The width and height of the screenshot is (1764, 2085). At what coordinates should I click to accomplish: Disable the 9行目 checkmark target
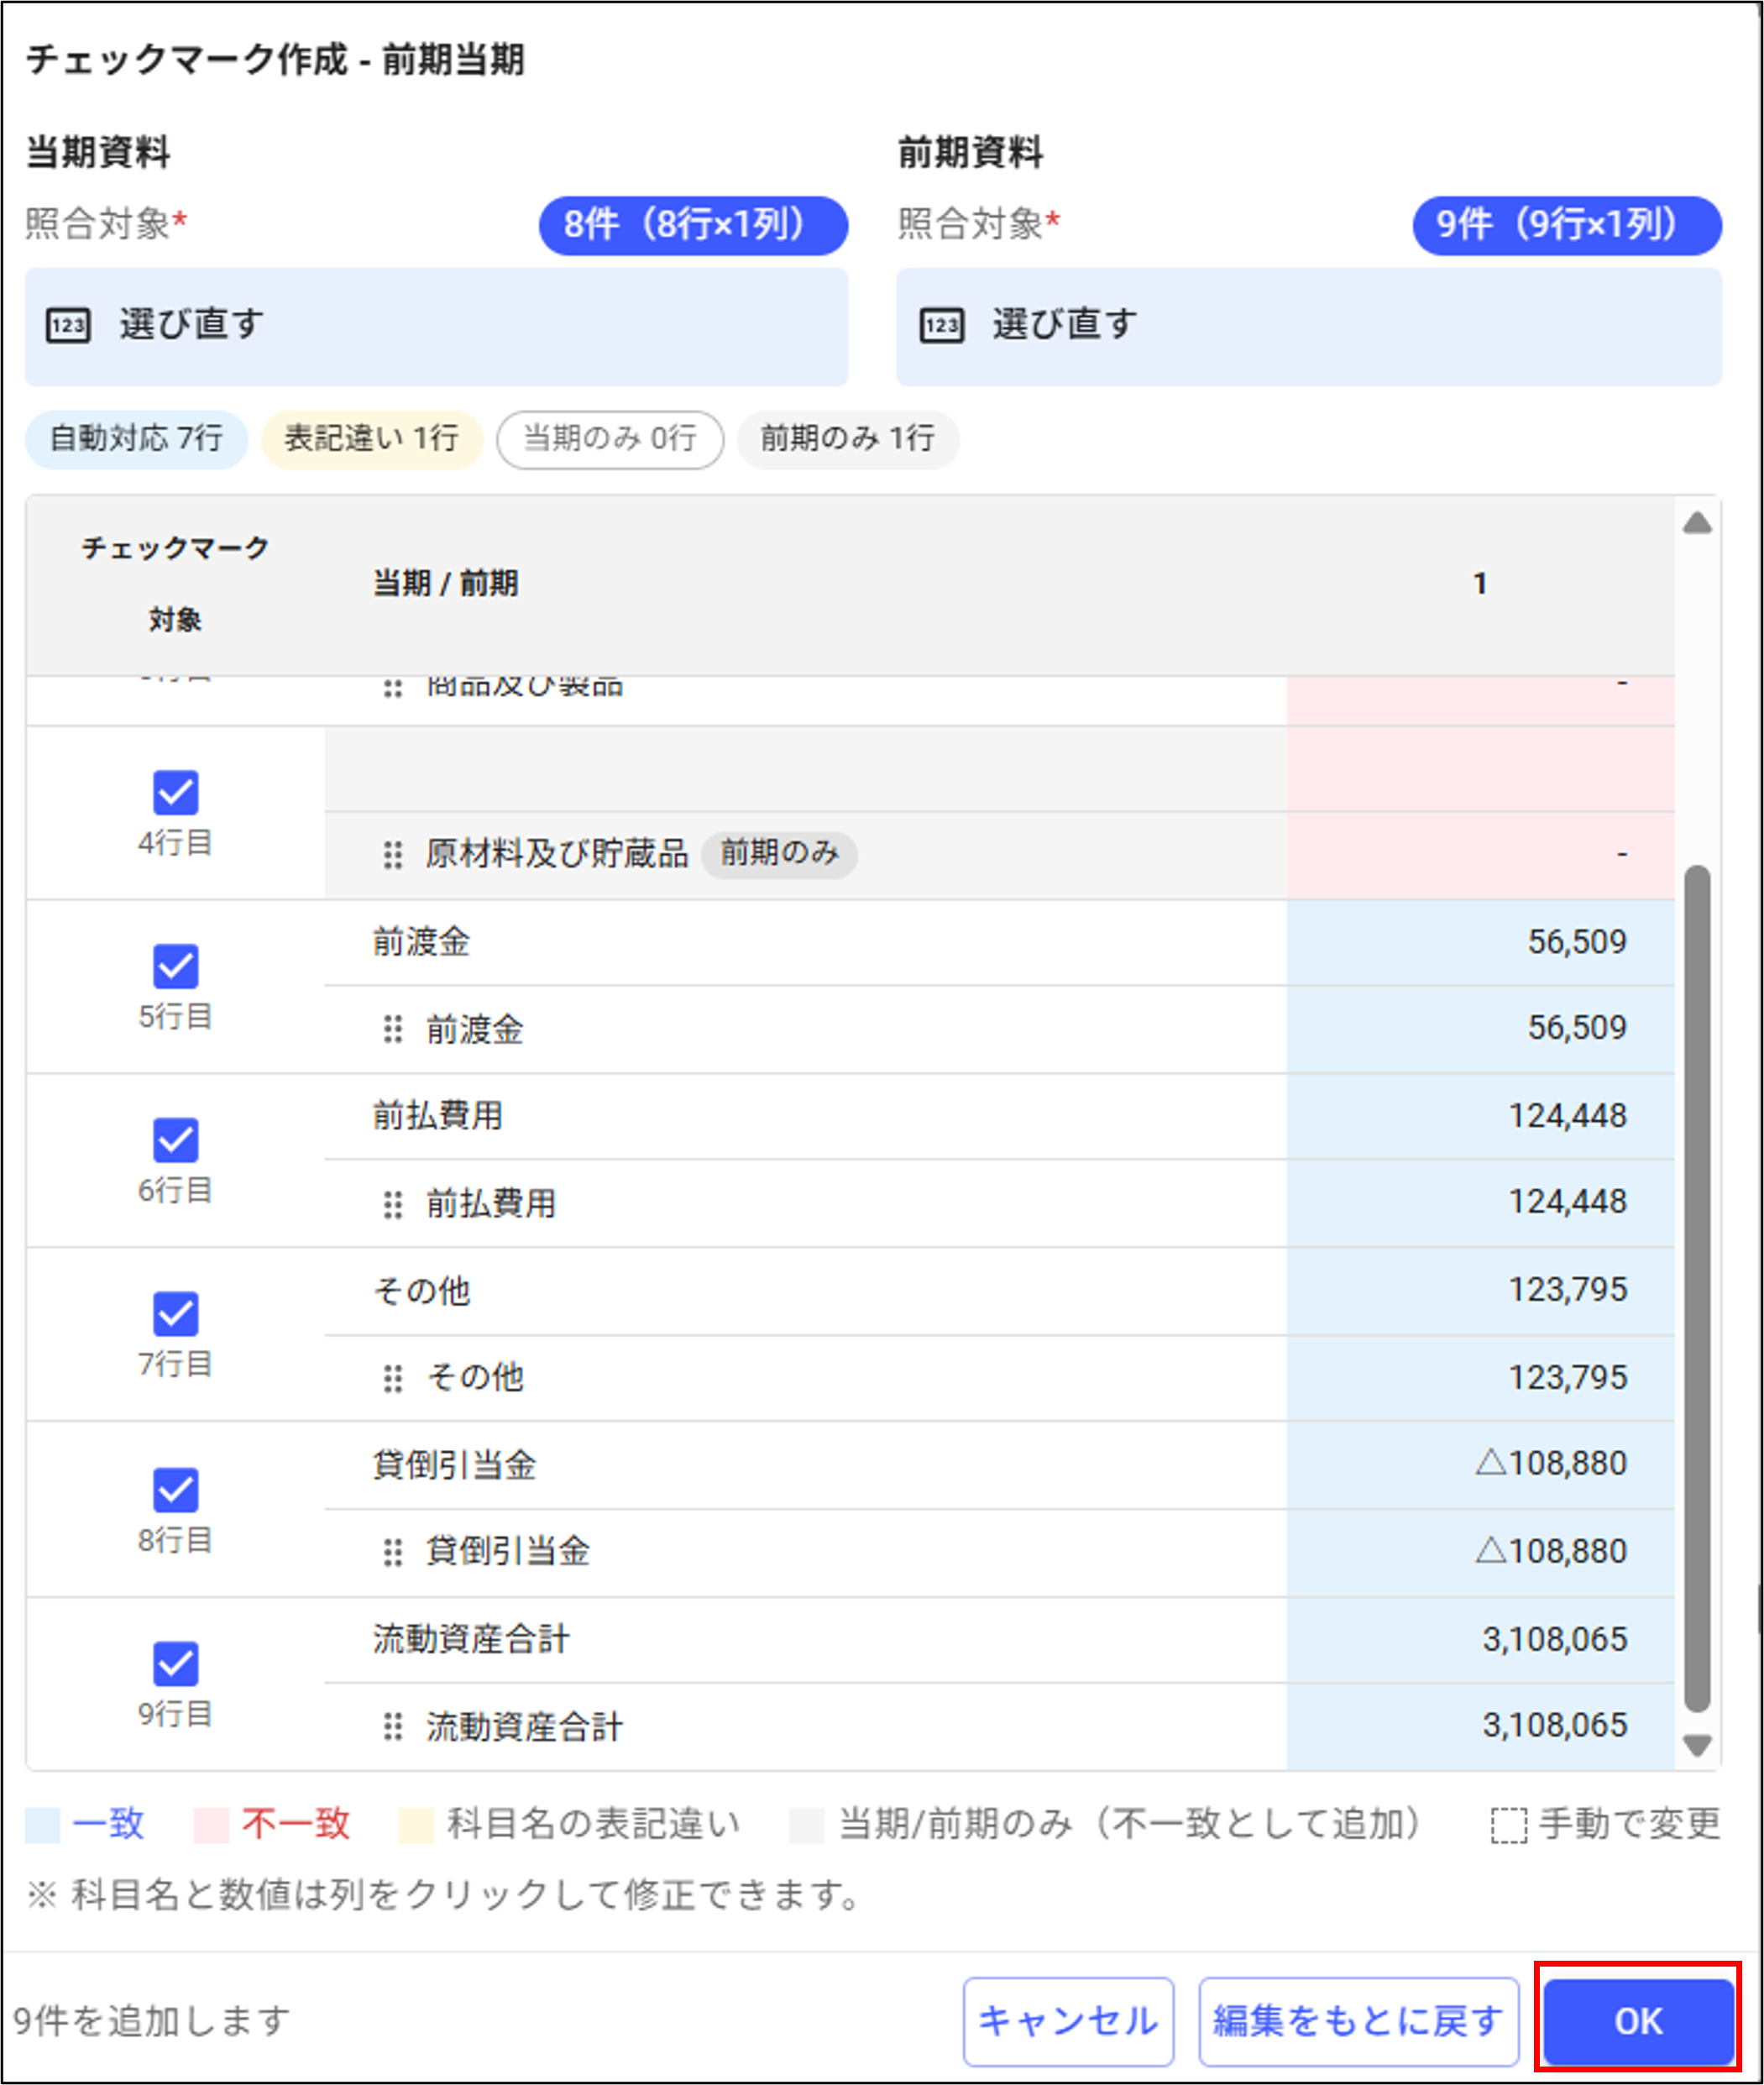175,1664
